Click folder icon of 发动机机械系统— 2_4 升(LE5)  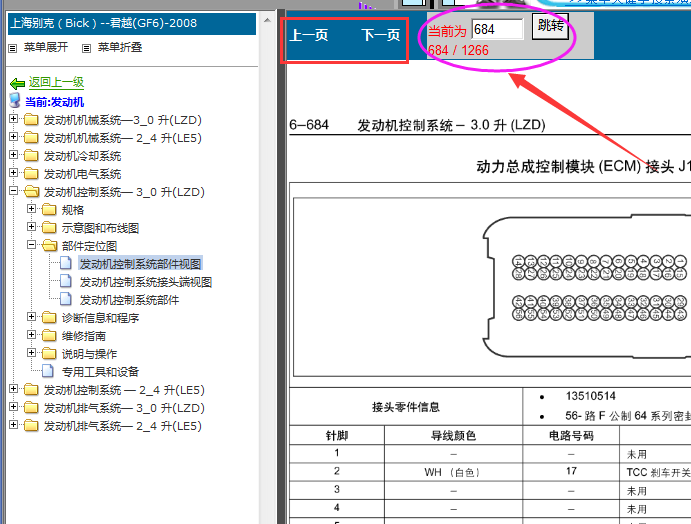pyautogui.click(x=31, y=138)
